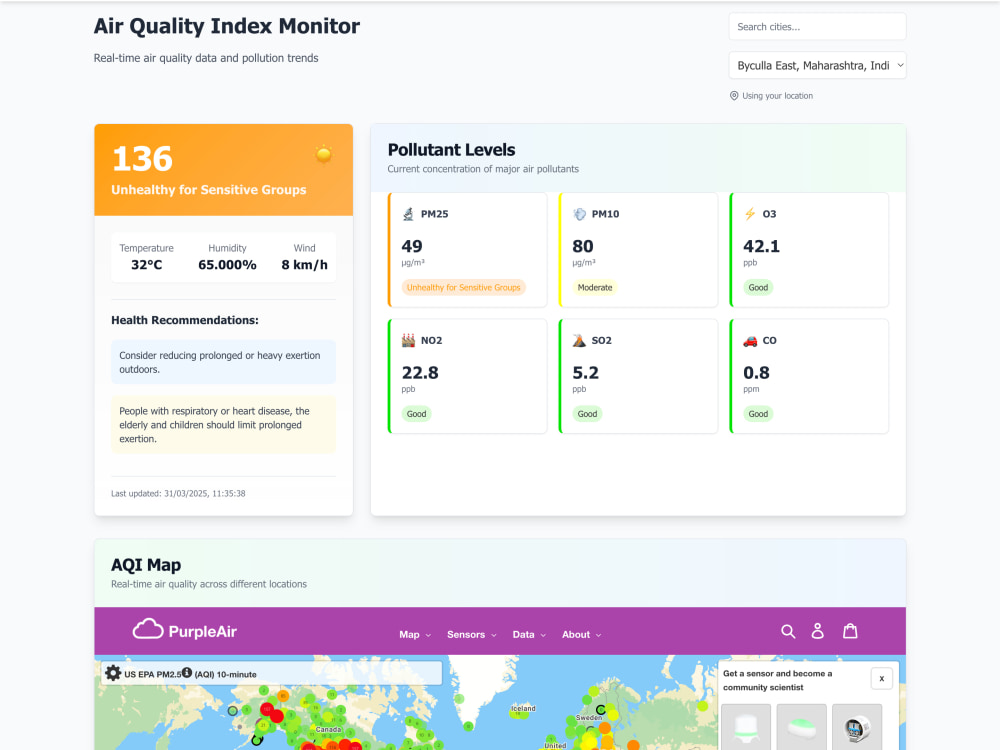Open map settings gear icon
Image resolution: width=1000 pixels, height=750 pixels.
point(113,673)
